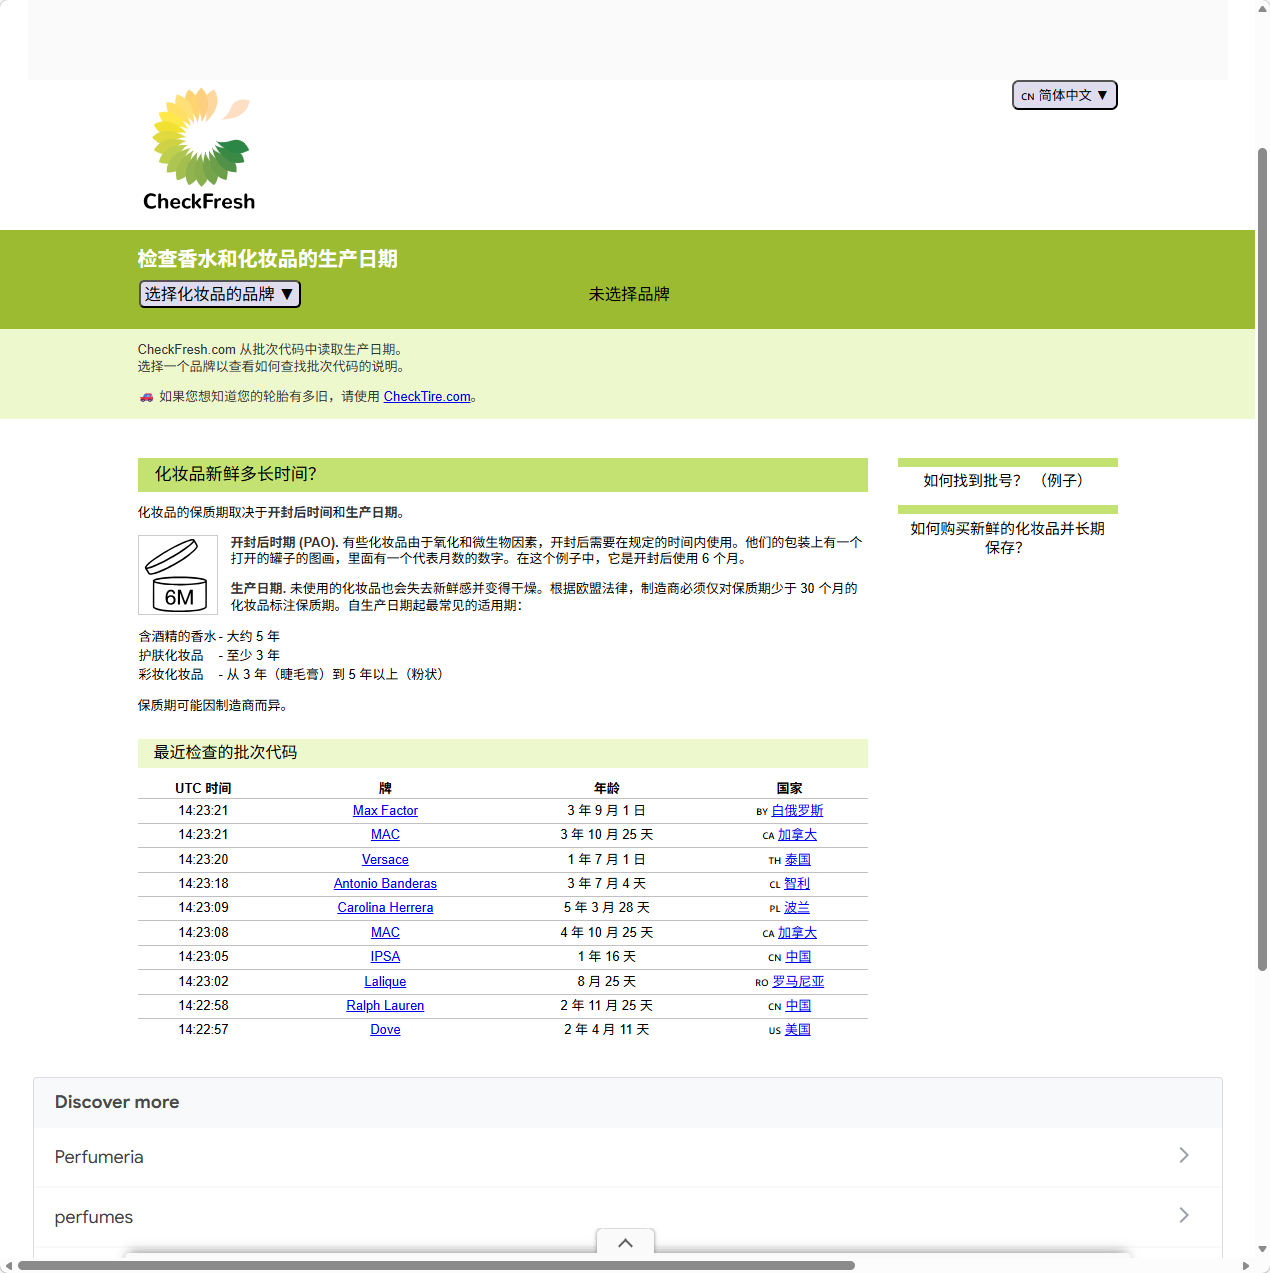Click the car emoji beside the tire notice
Viewport: 1270px width, 1273px height.
tap(146, 397)
